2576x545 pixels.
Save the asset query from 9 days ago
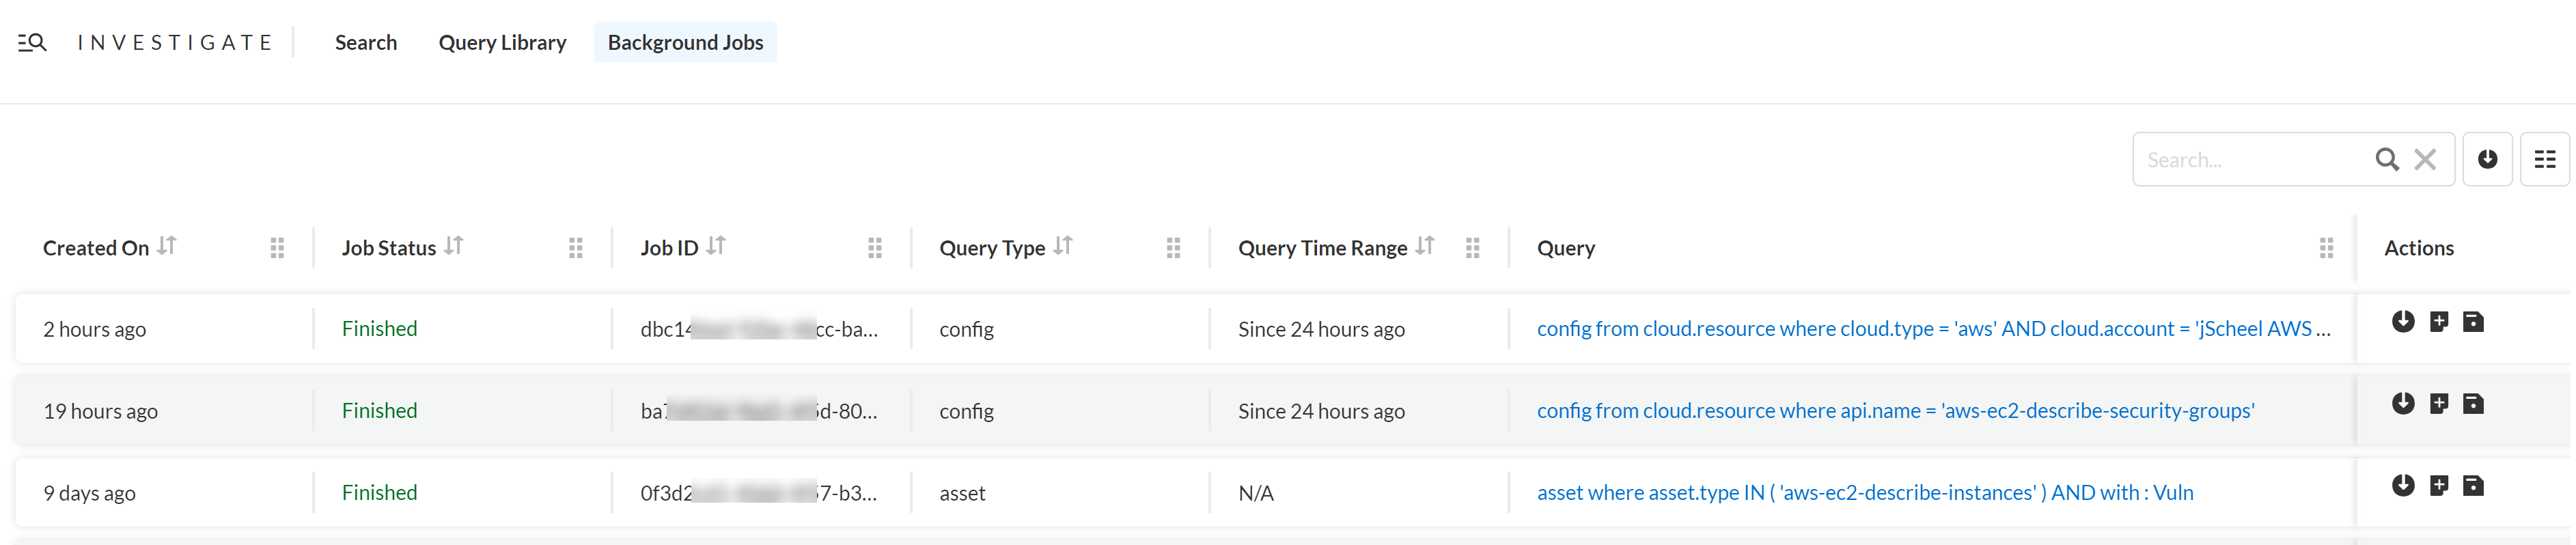(x=2473, y=485)
